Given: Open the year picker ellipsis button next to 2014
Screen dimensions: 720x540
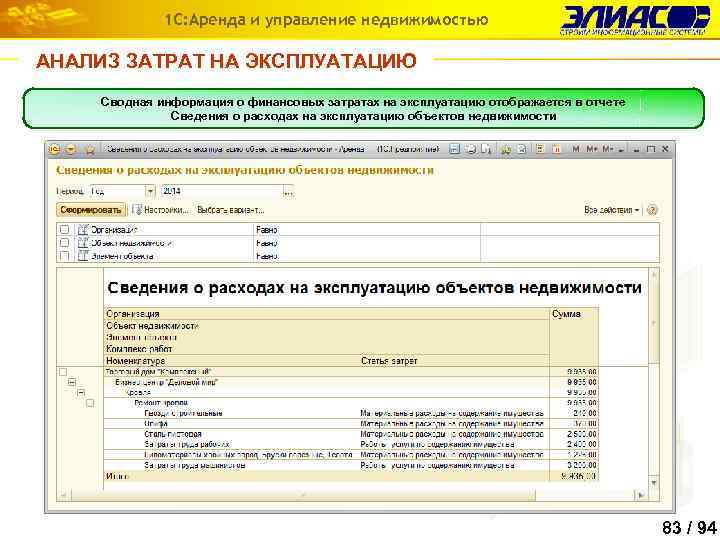Looking at the screenshot, I should pos(288,191).
